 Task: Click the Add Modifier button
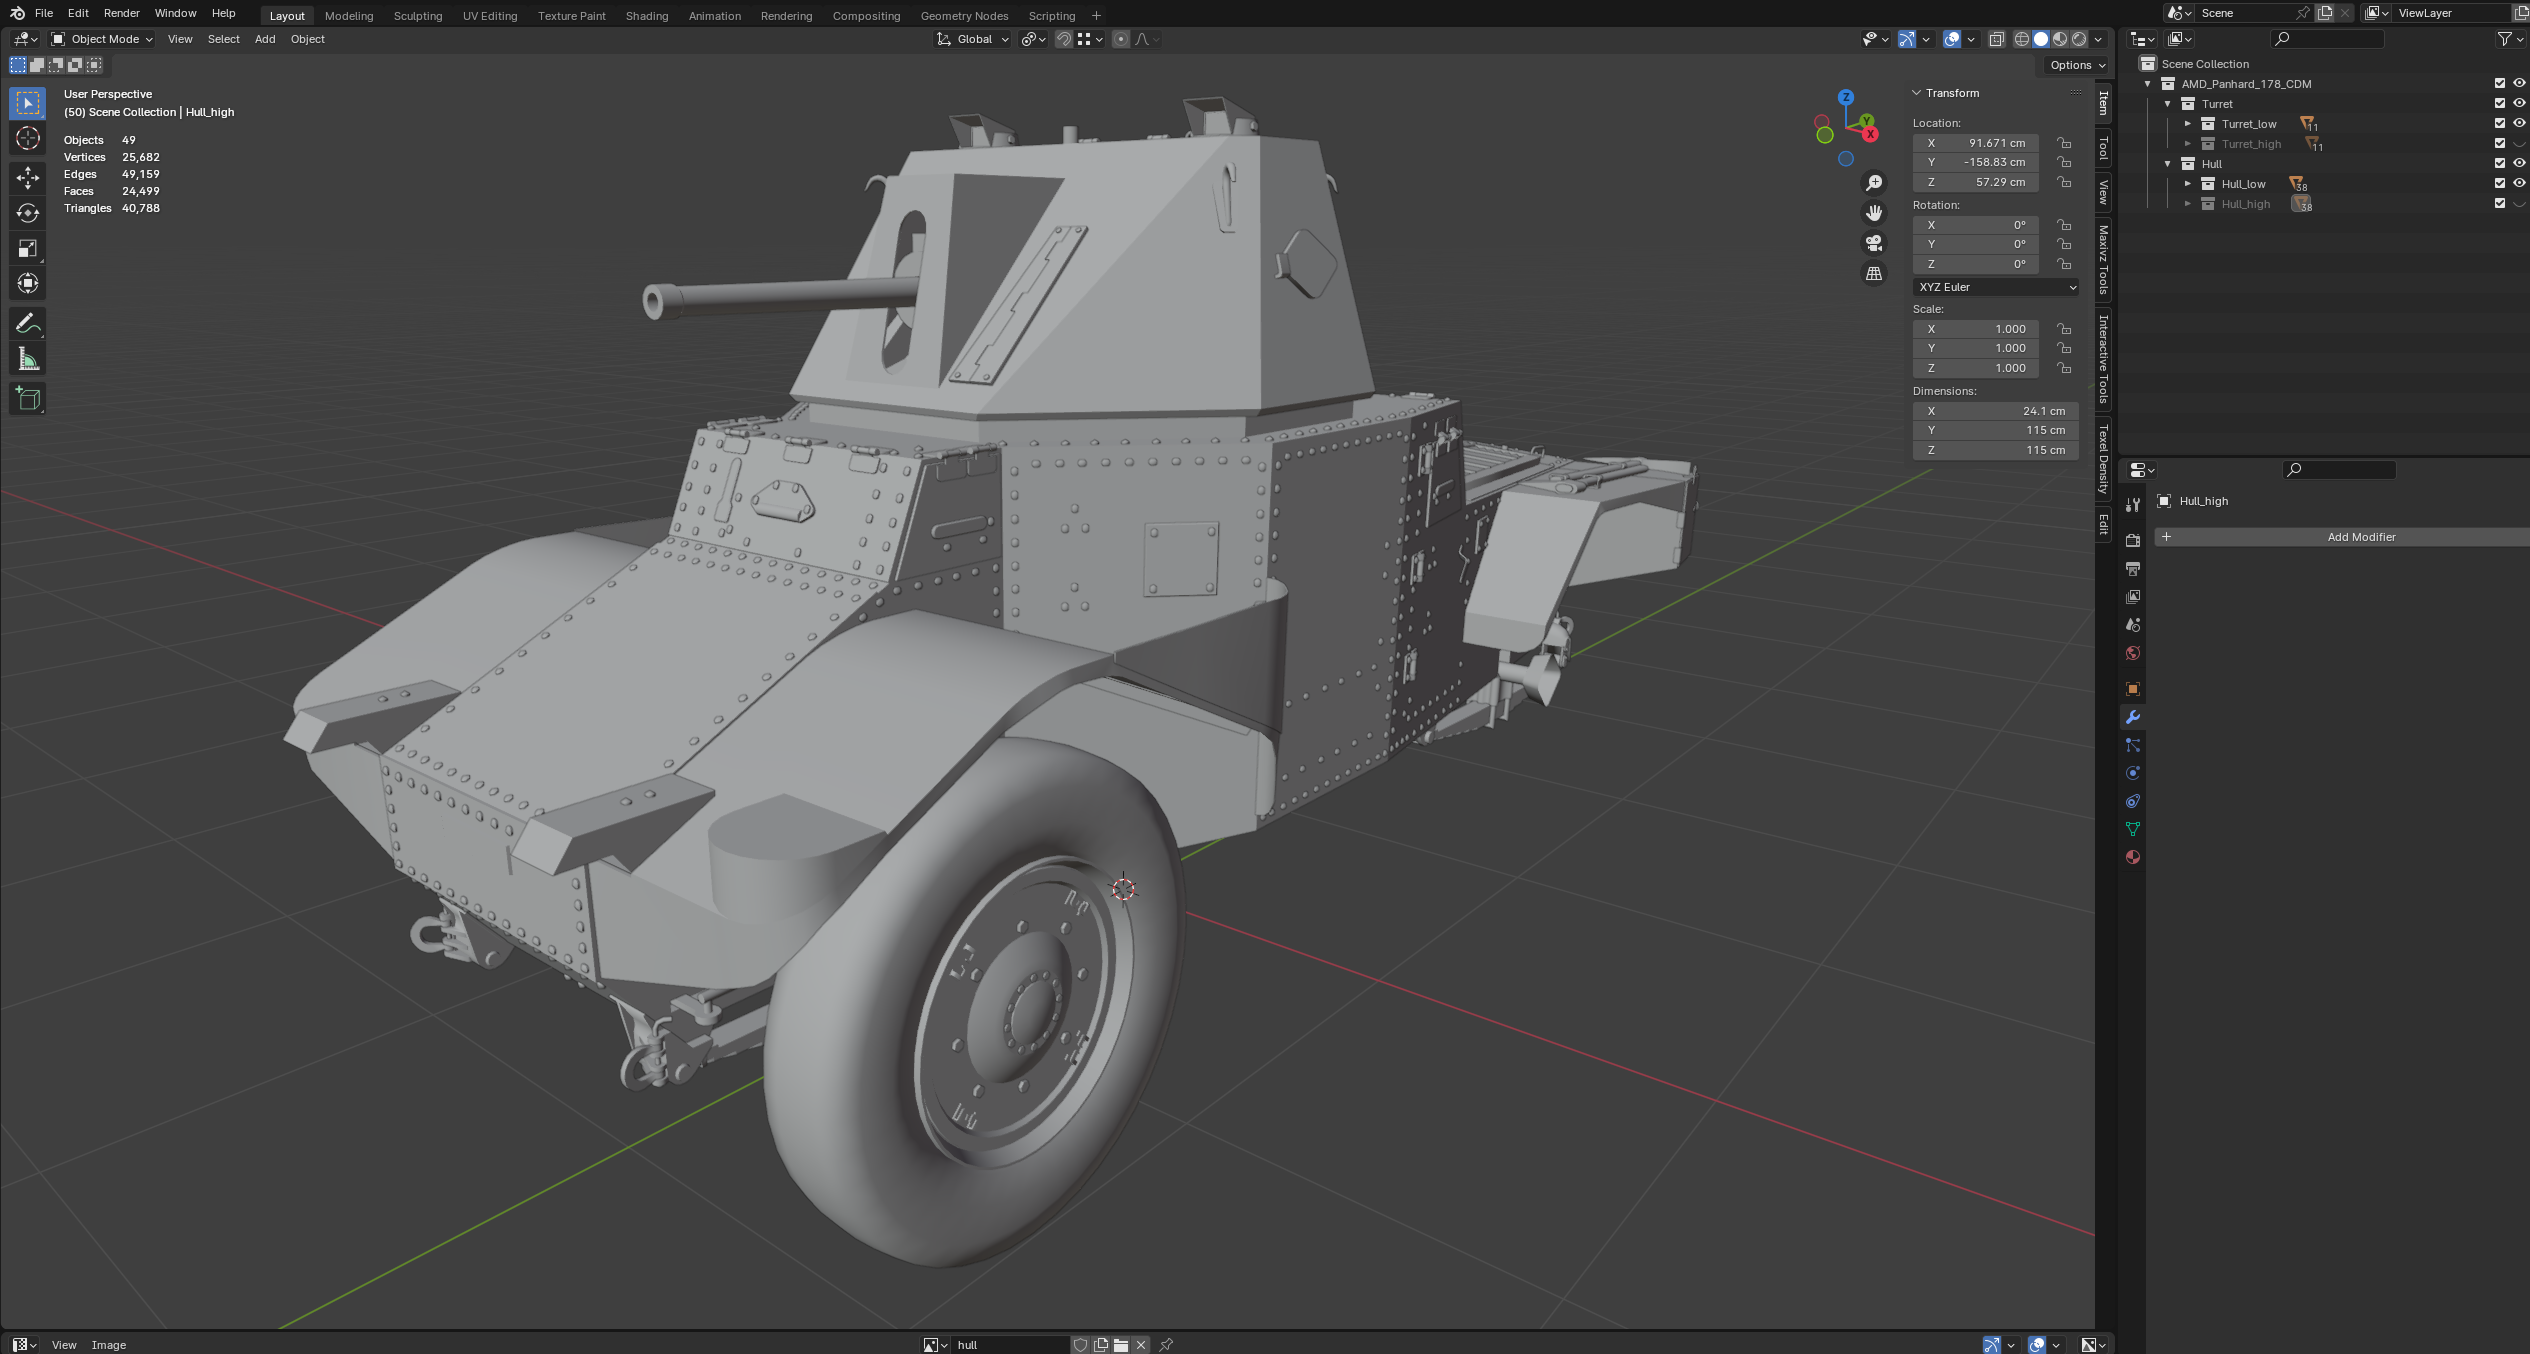point(2340,537)
